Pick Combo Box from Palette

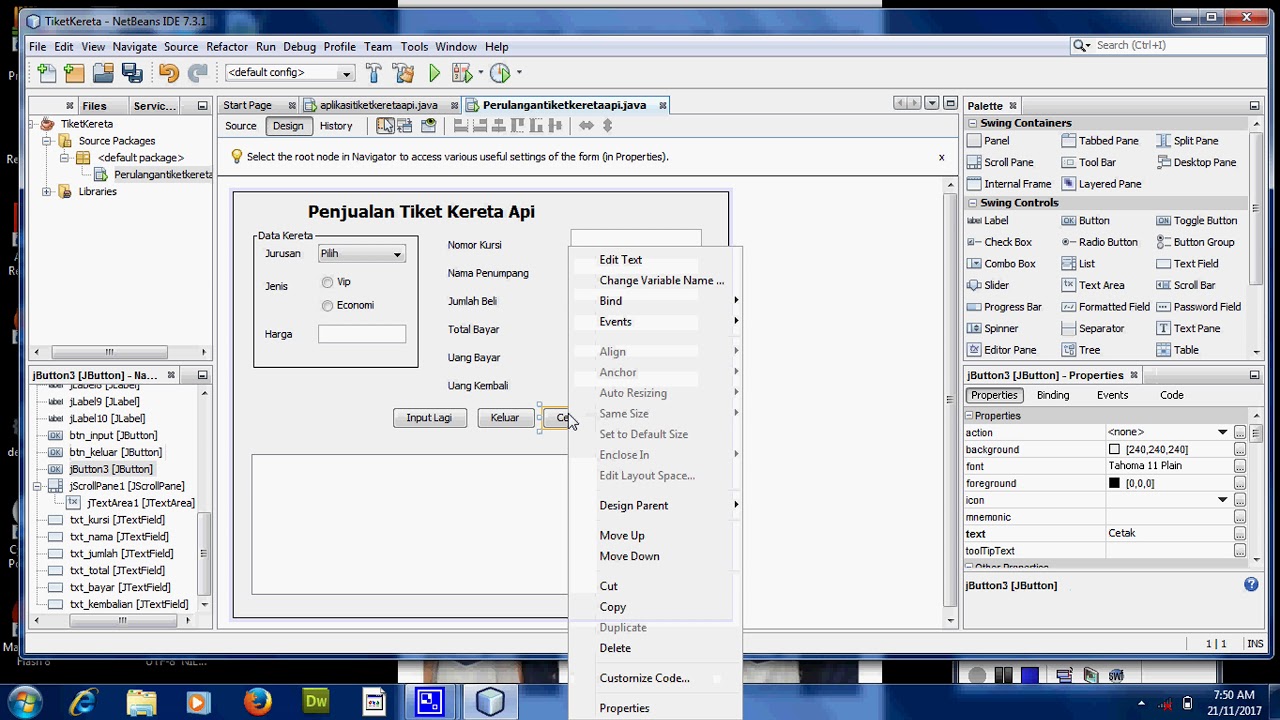coord(1001,264)
